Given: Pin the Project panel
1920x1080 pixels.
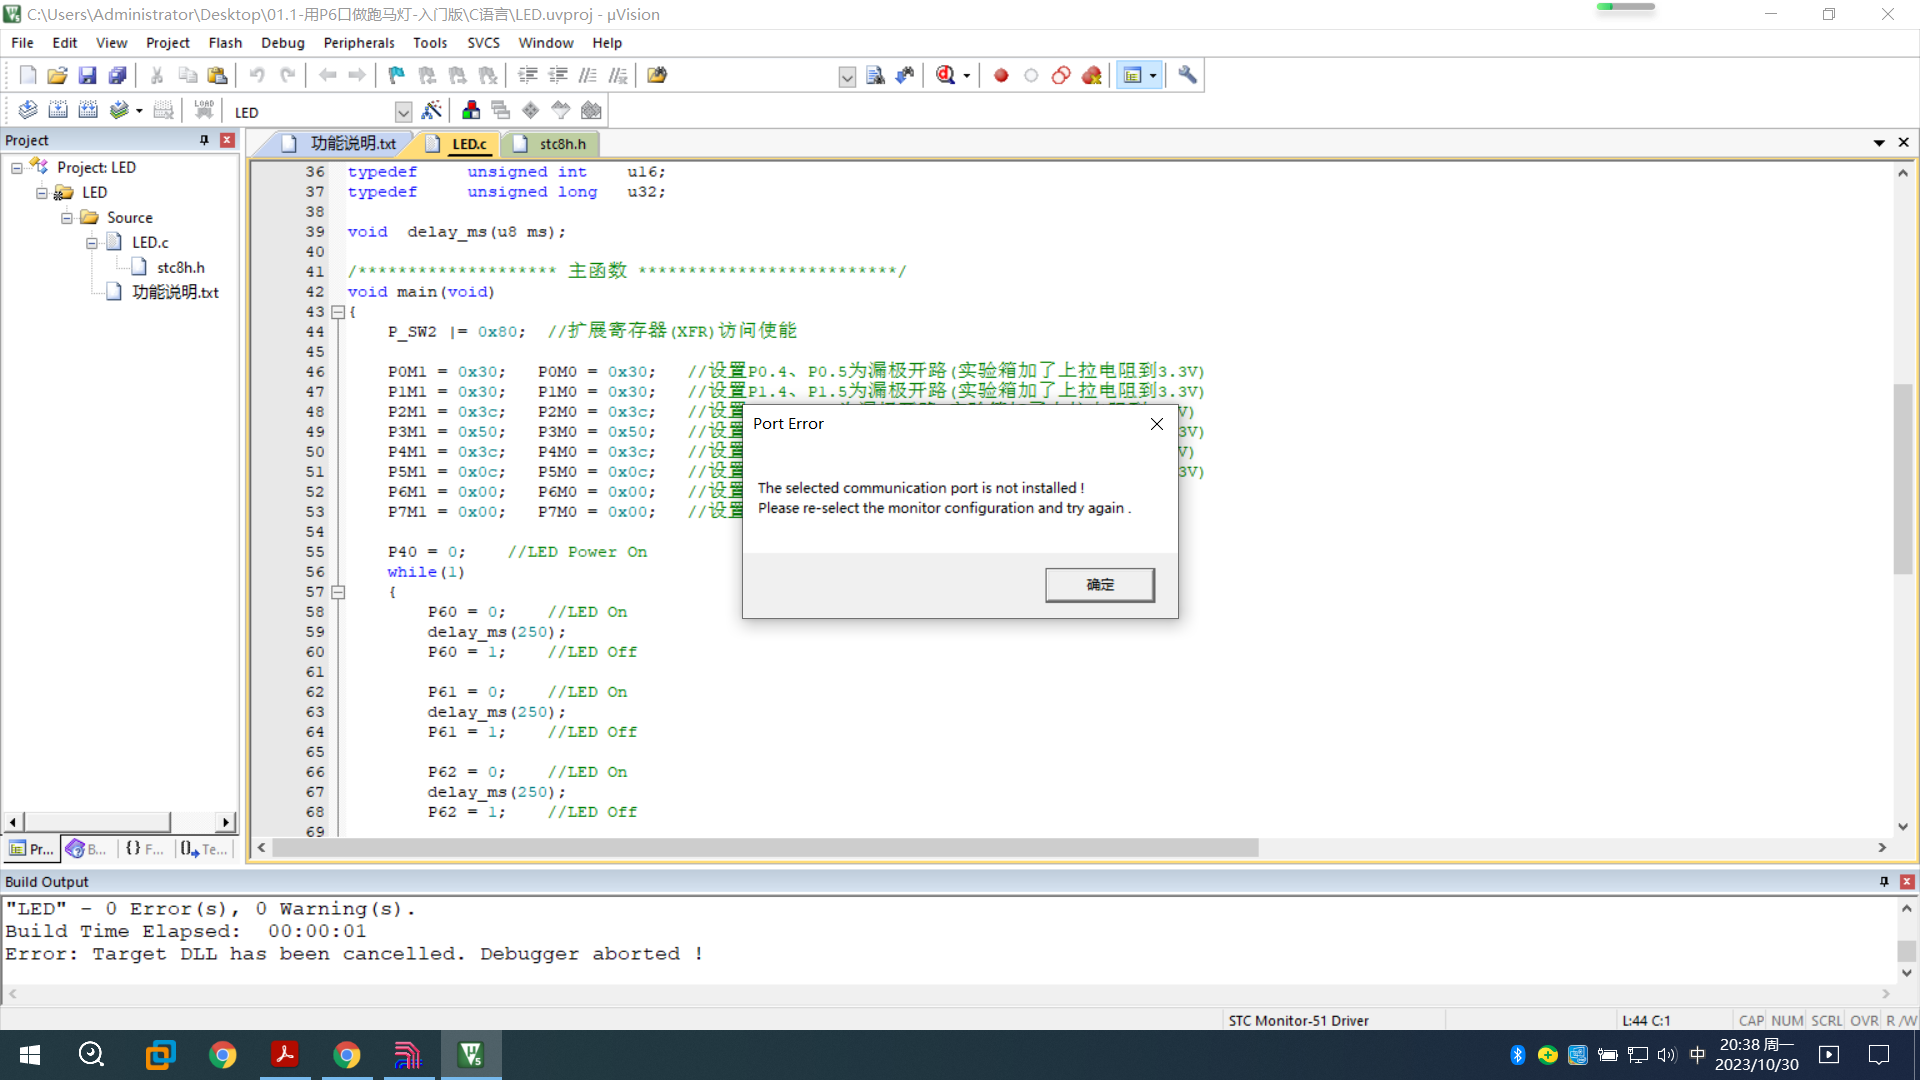Looking at the screenshot, I should [x=204, y=140].
